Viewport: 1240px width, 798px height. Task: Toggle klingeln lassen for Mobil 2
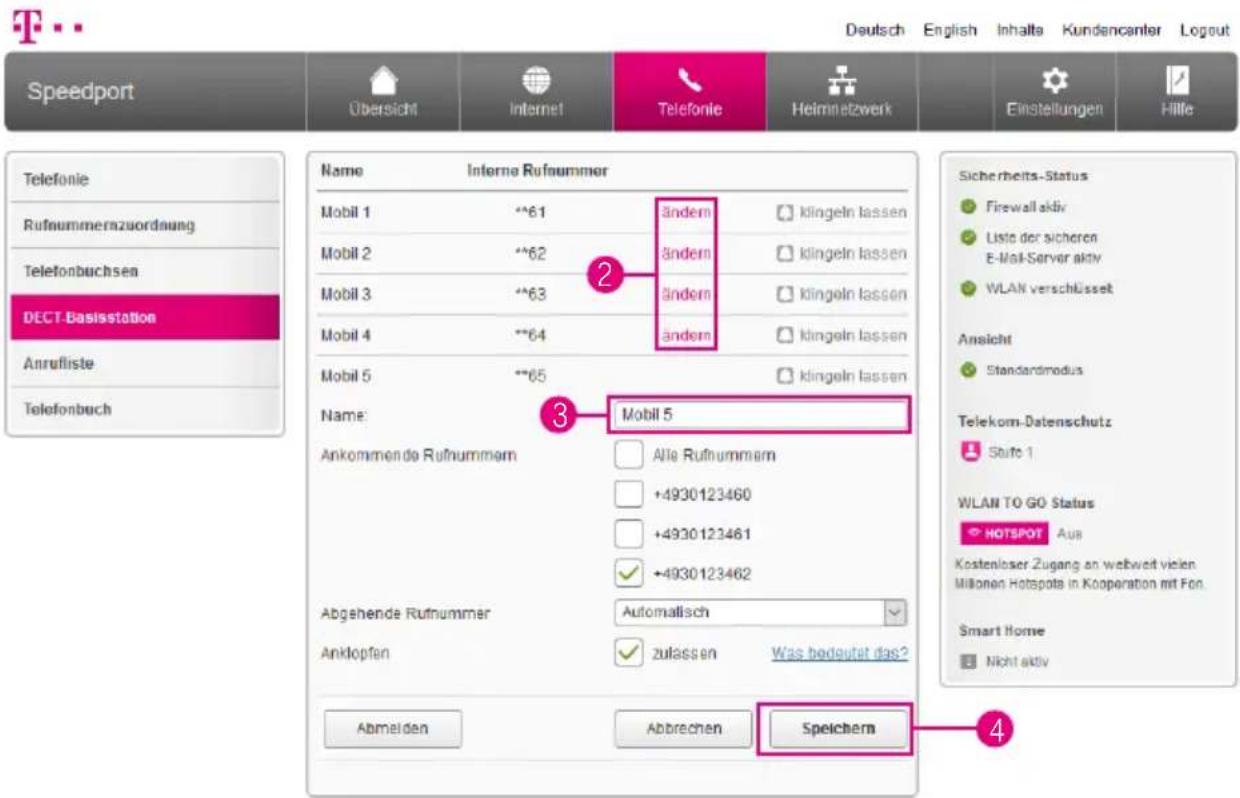click(784, 253)
